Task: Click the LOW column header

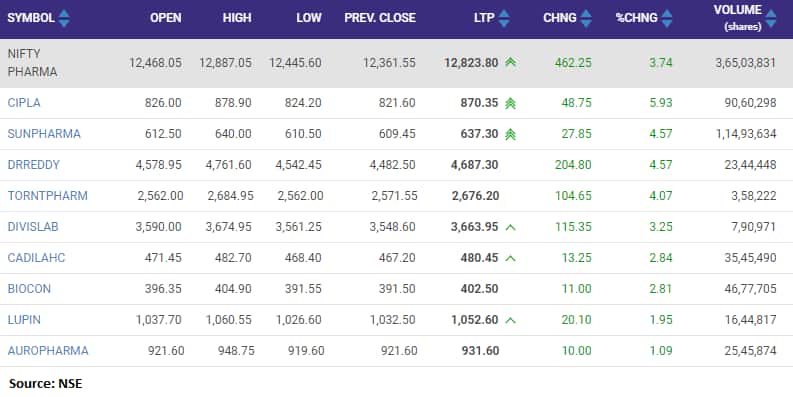Action: (309, 18)
